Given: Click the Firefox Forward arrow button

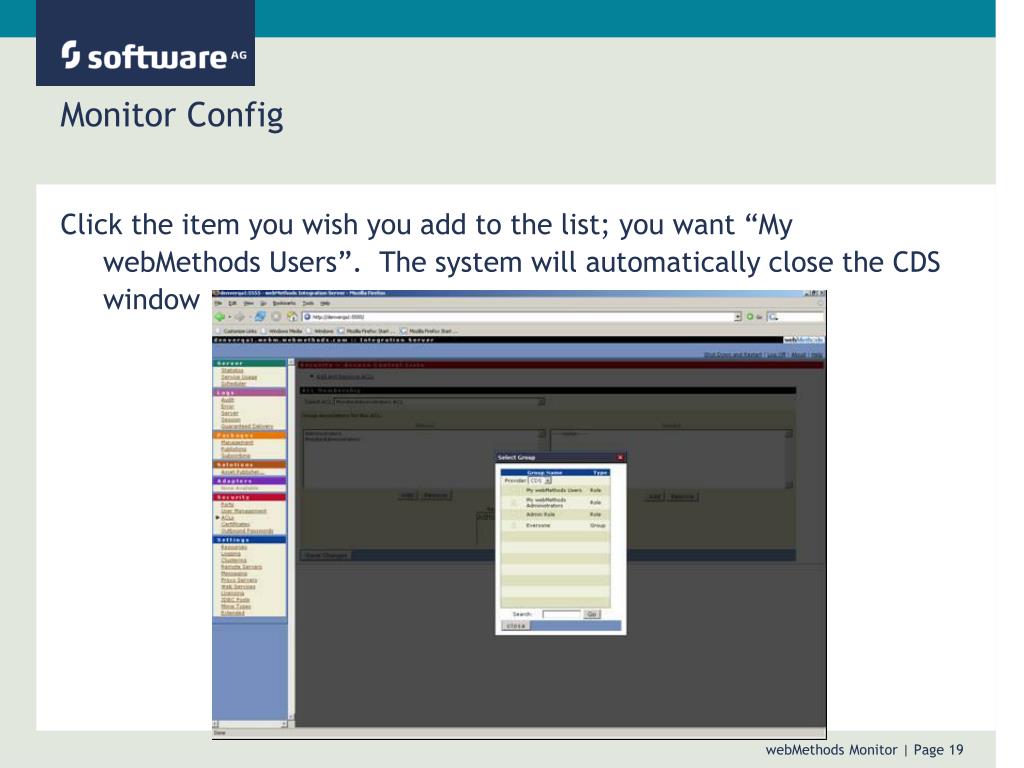Looking at the screenshot, I should click(240, 317).
